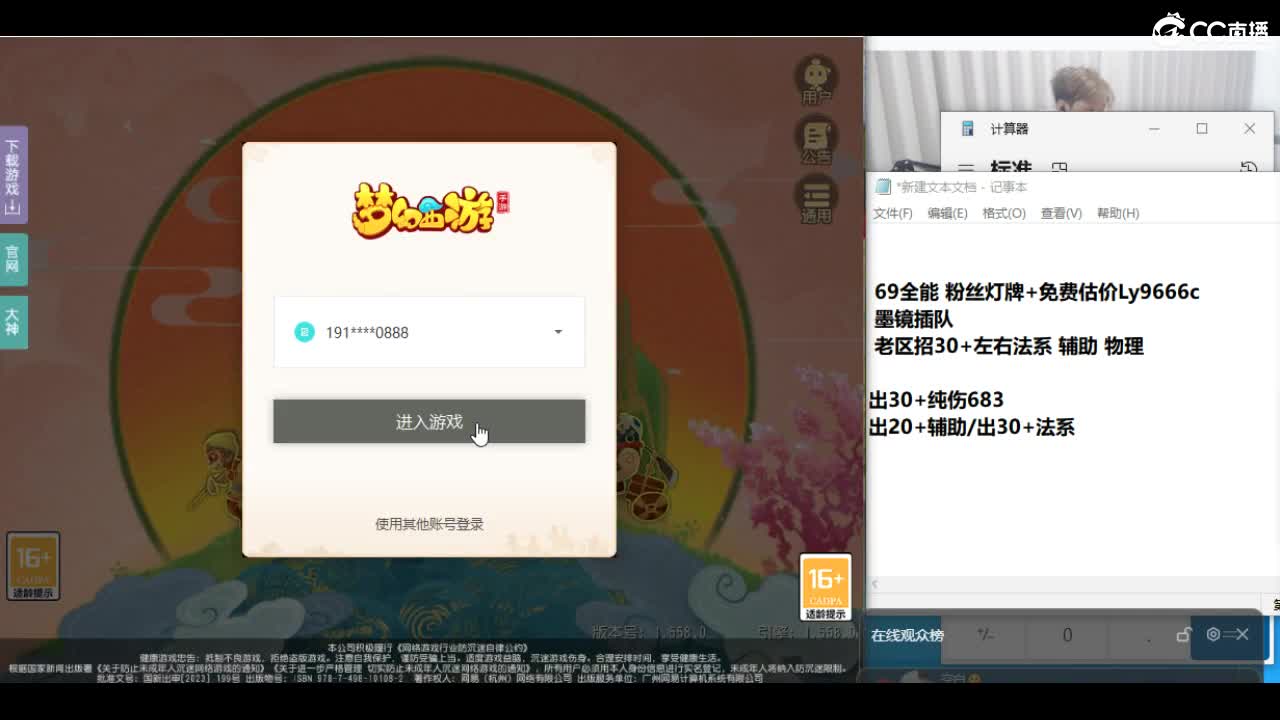
Task: Click the CC直播 logo
Action: click(1211, 29)
